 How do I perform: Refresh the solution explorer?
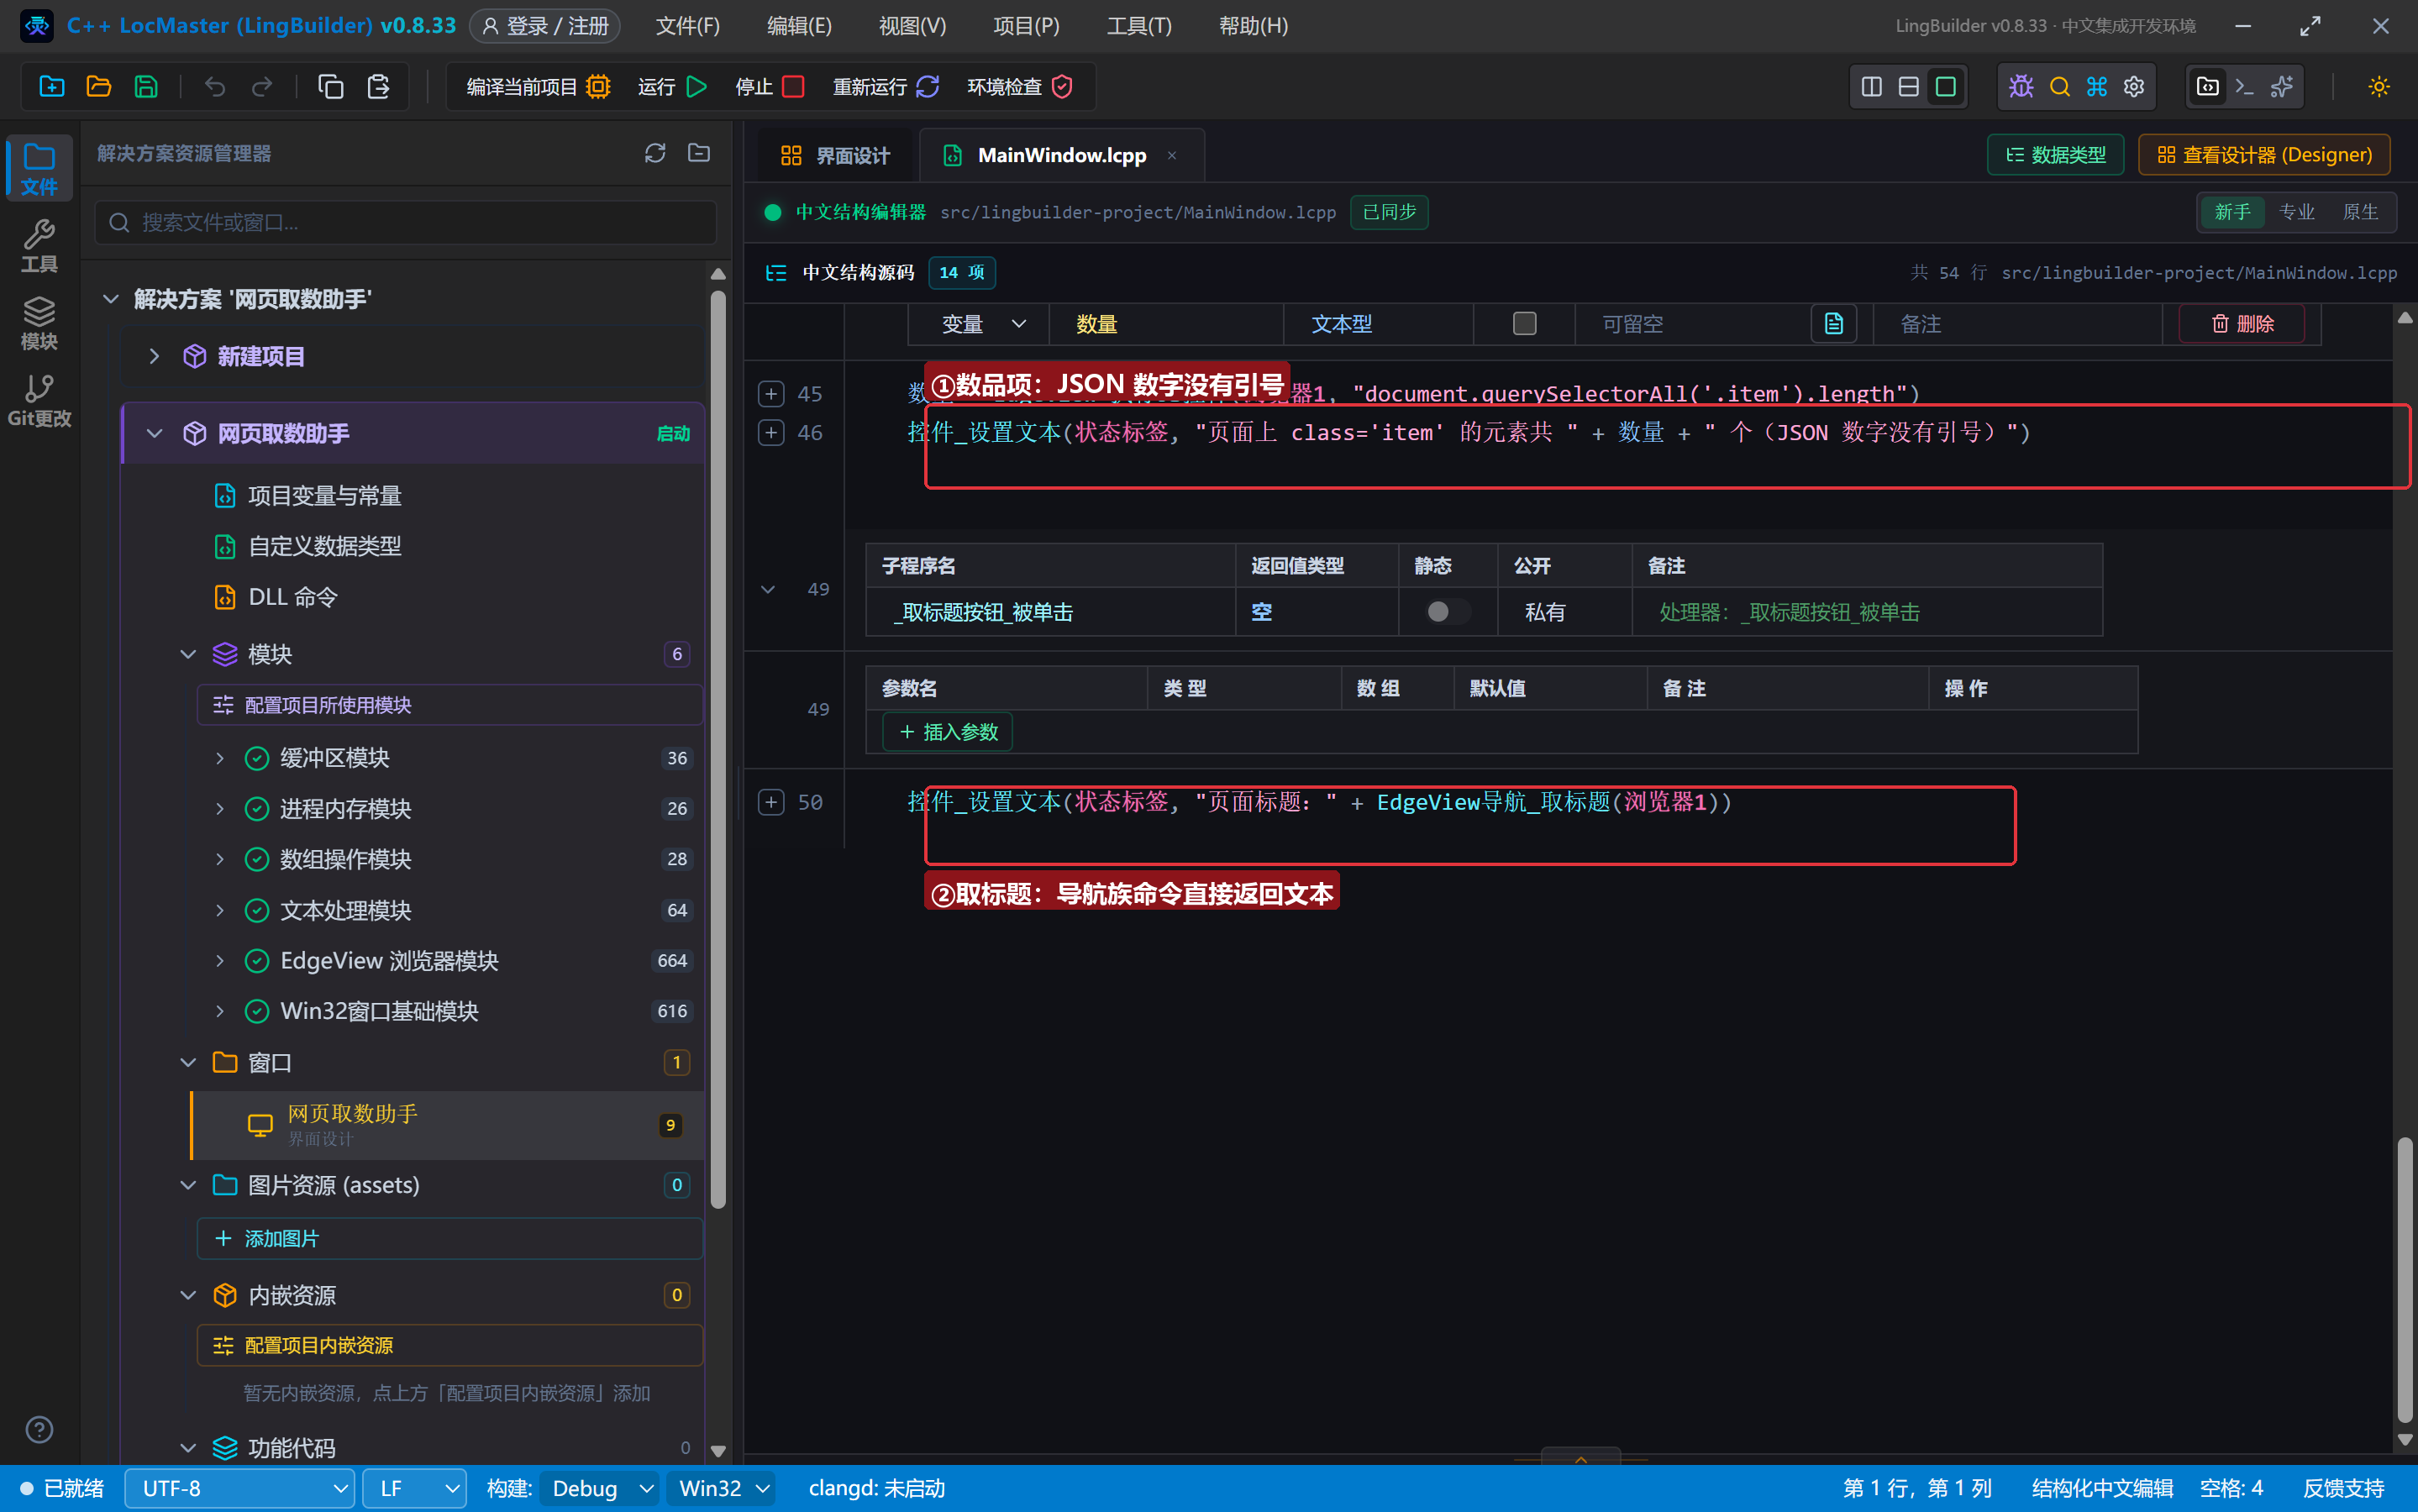click(654, 153)
